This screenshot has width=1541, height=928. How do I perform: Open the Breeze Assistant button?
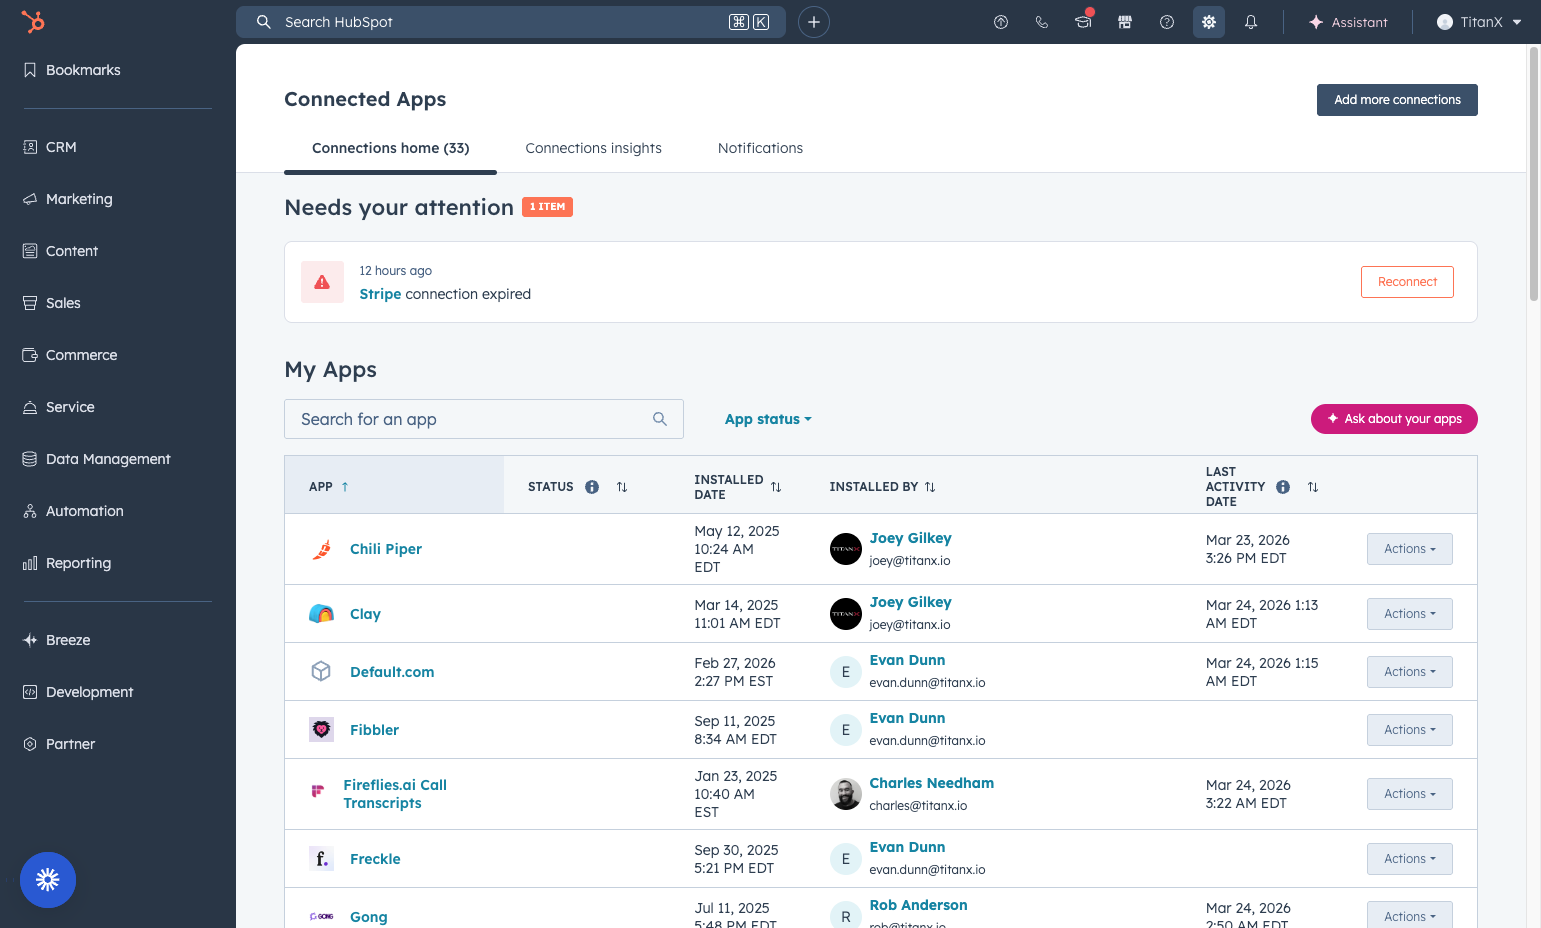pos(1348,22)
